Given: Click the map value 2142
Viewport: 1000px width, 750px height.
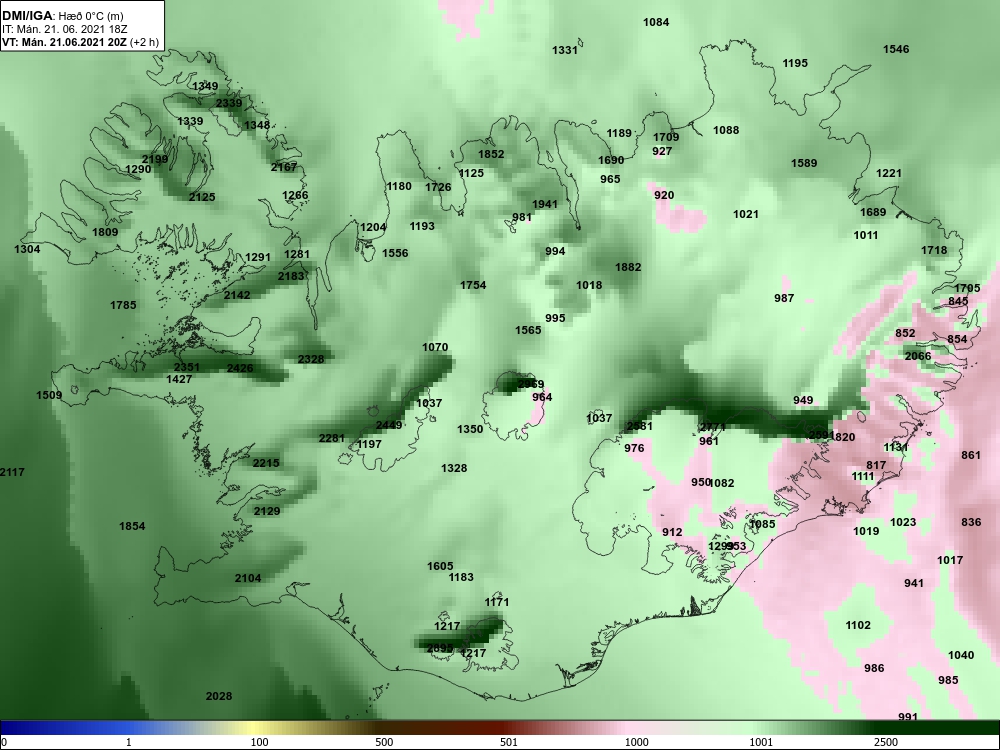Looking at the screenshot, I should (237, 295).
